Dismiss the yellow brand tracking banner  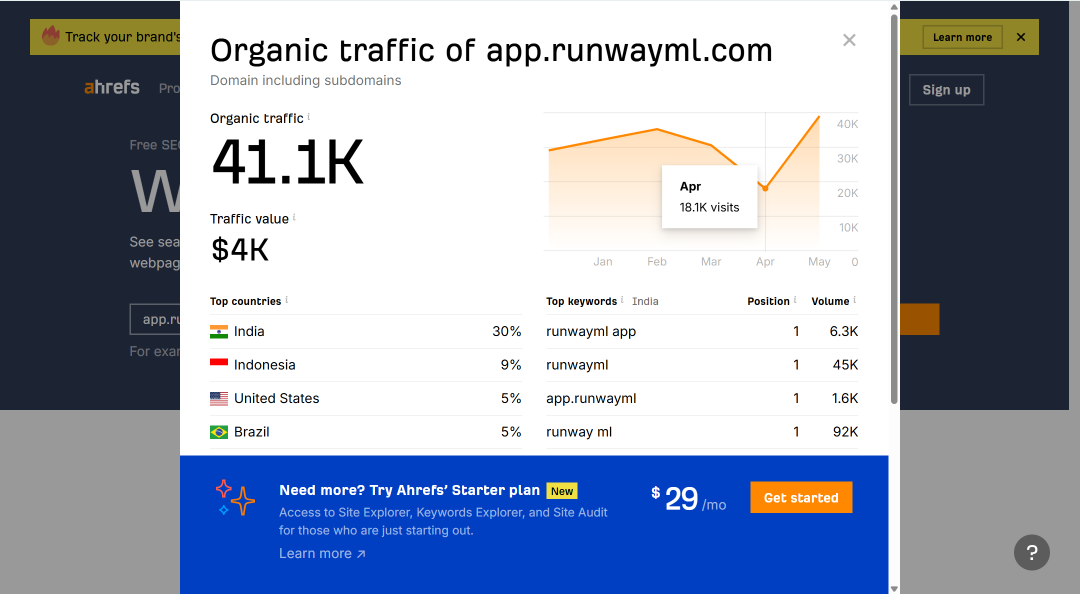(1021, 37)
